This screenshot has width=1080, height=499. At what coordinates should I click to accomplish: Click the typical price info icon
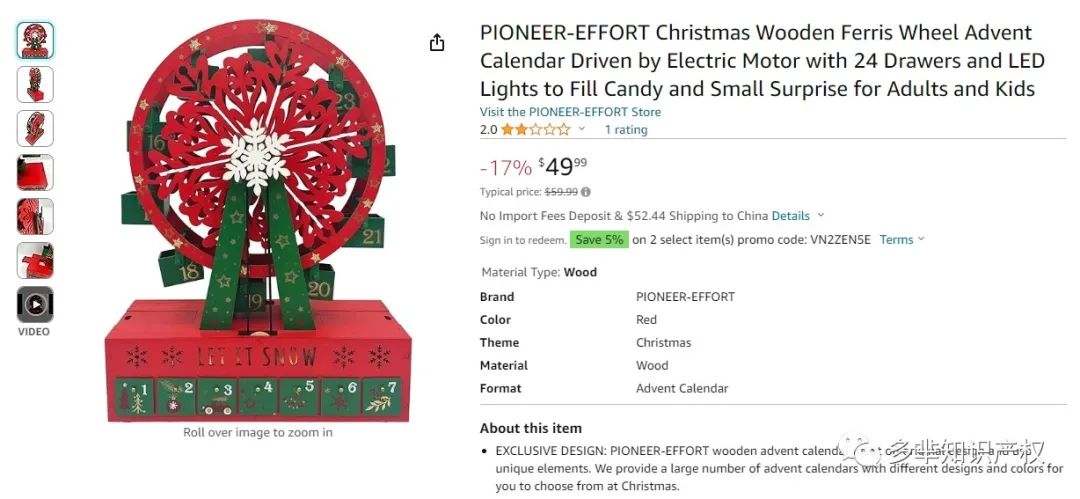(x=585, y=192)
